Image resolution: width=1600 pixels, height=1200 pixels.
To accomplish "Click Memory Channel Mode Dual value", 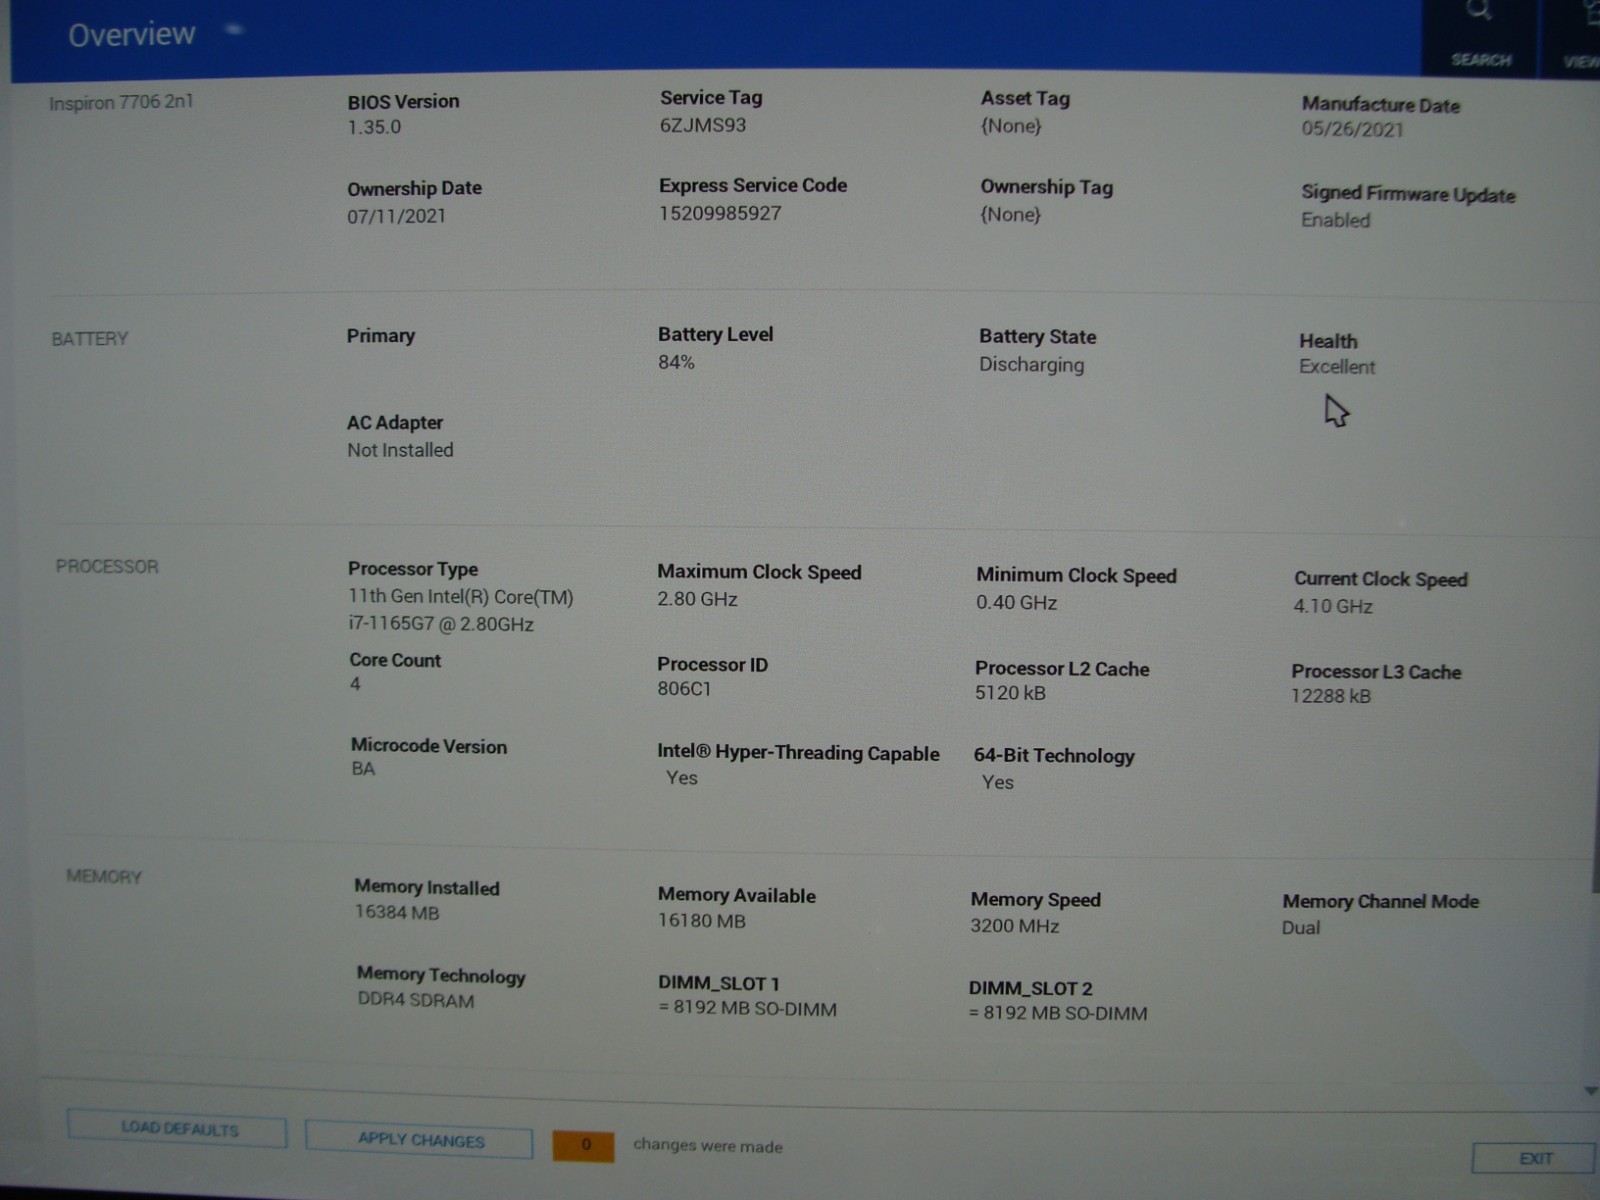I will (1301, 928).
